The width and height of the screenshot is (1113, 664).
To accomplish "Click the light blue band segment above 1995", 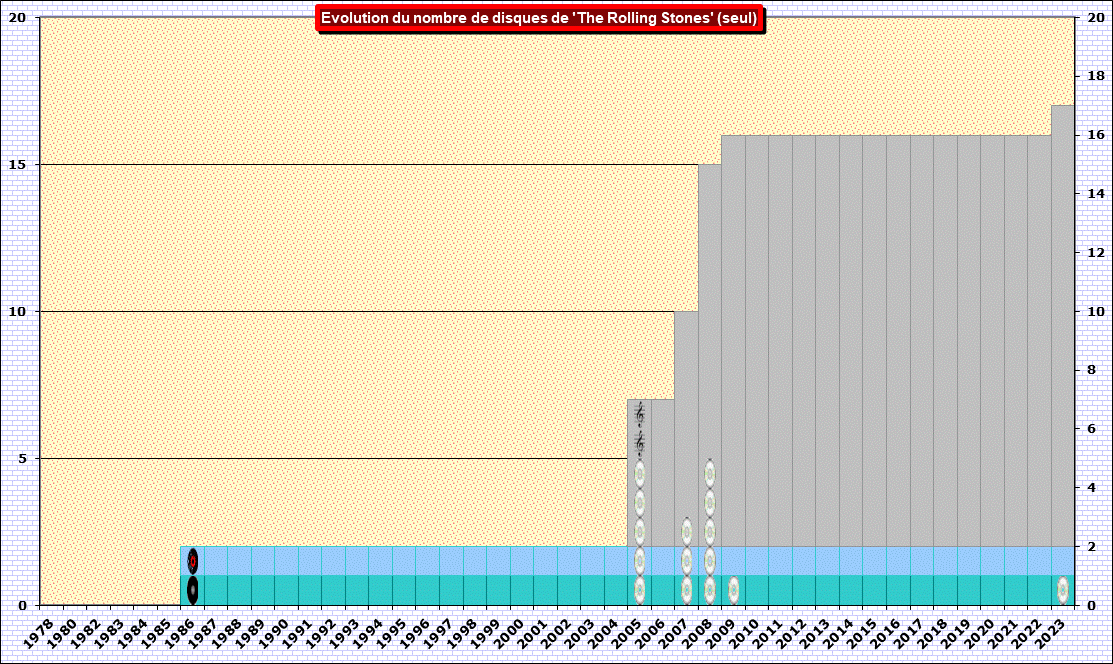I will pyautogui.click(x=404, y=560).
